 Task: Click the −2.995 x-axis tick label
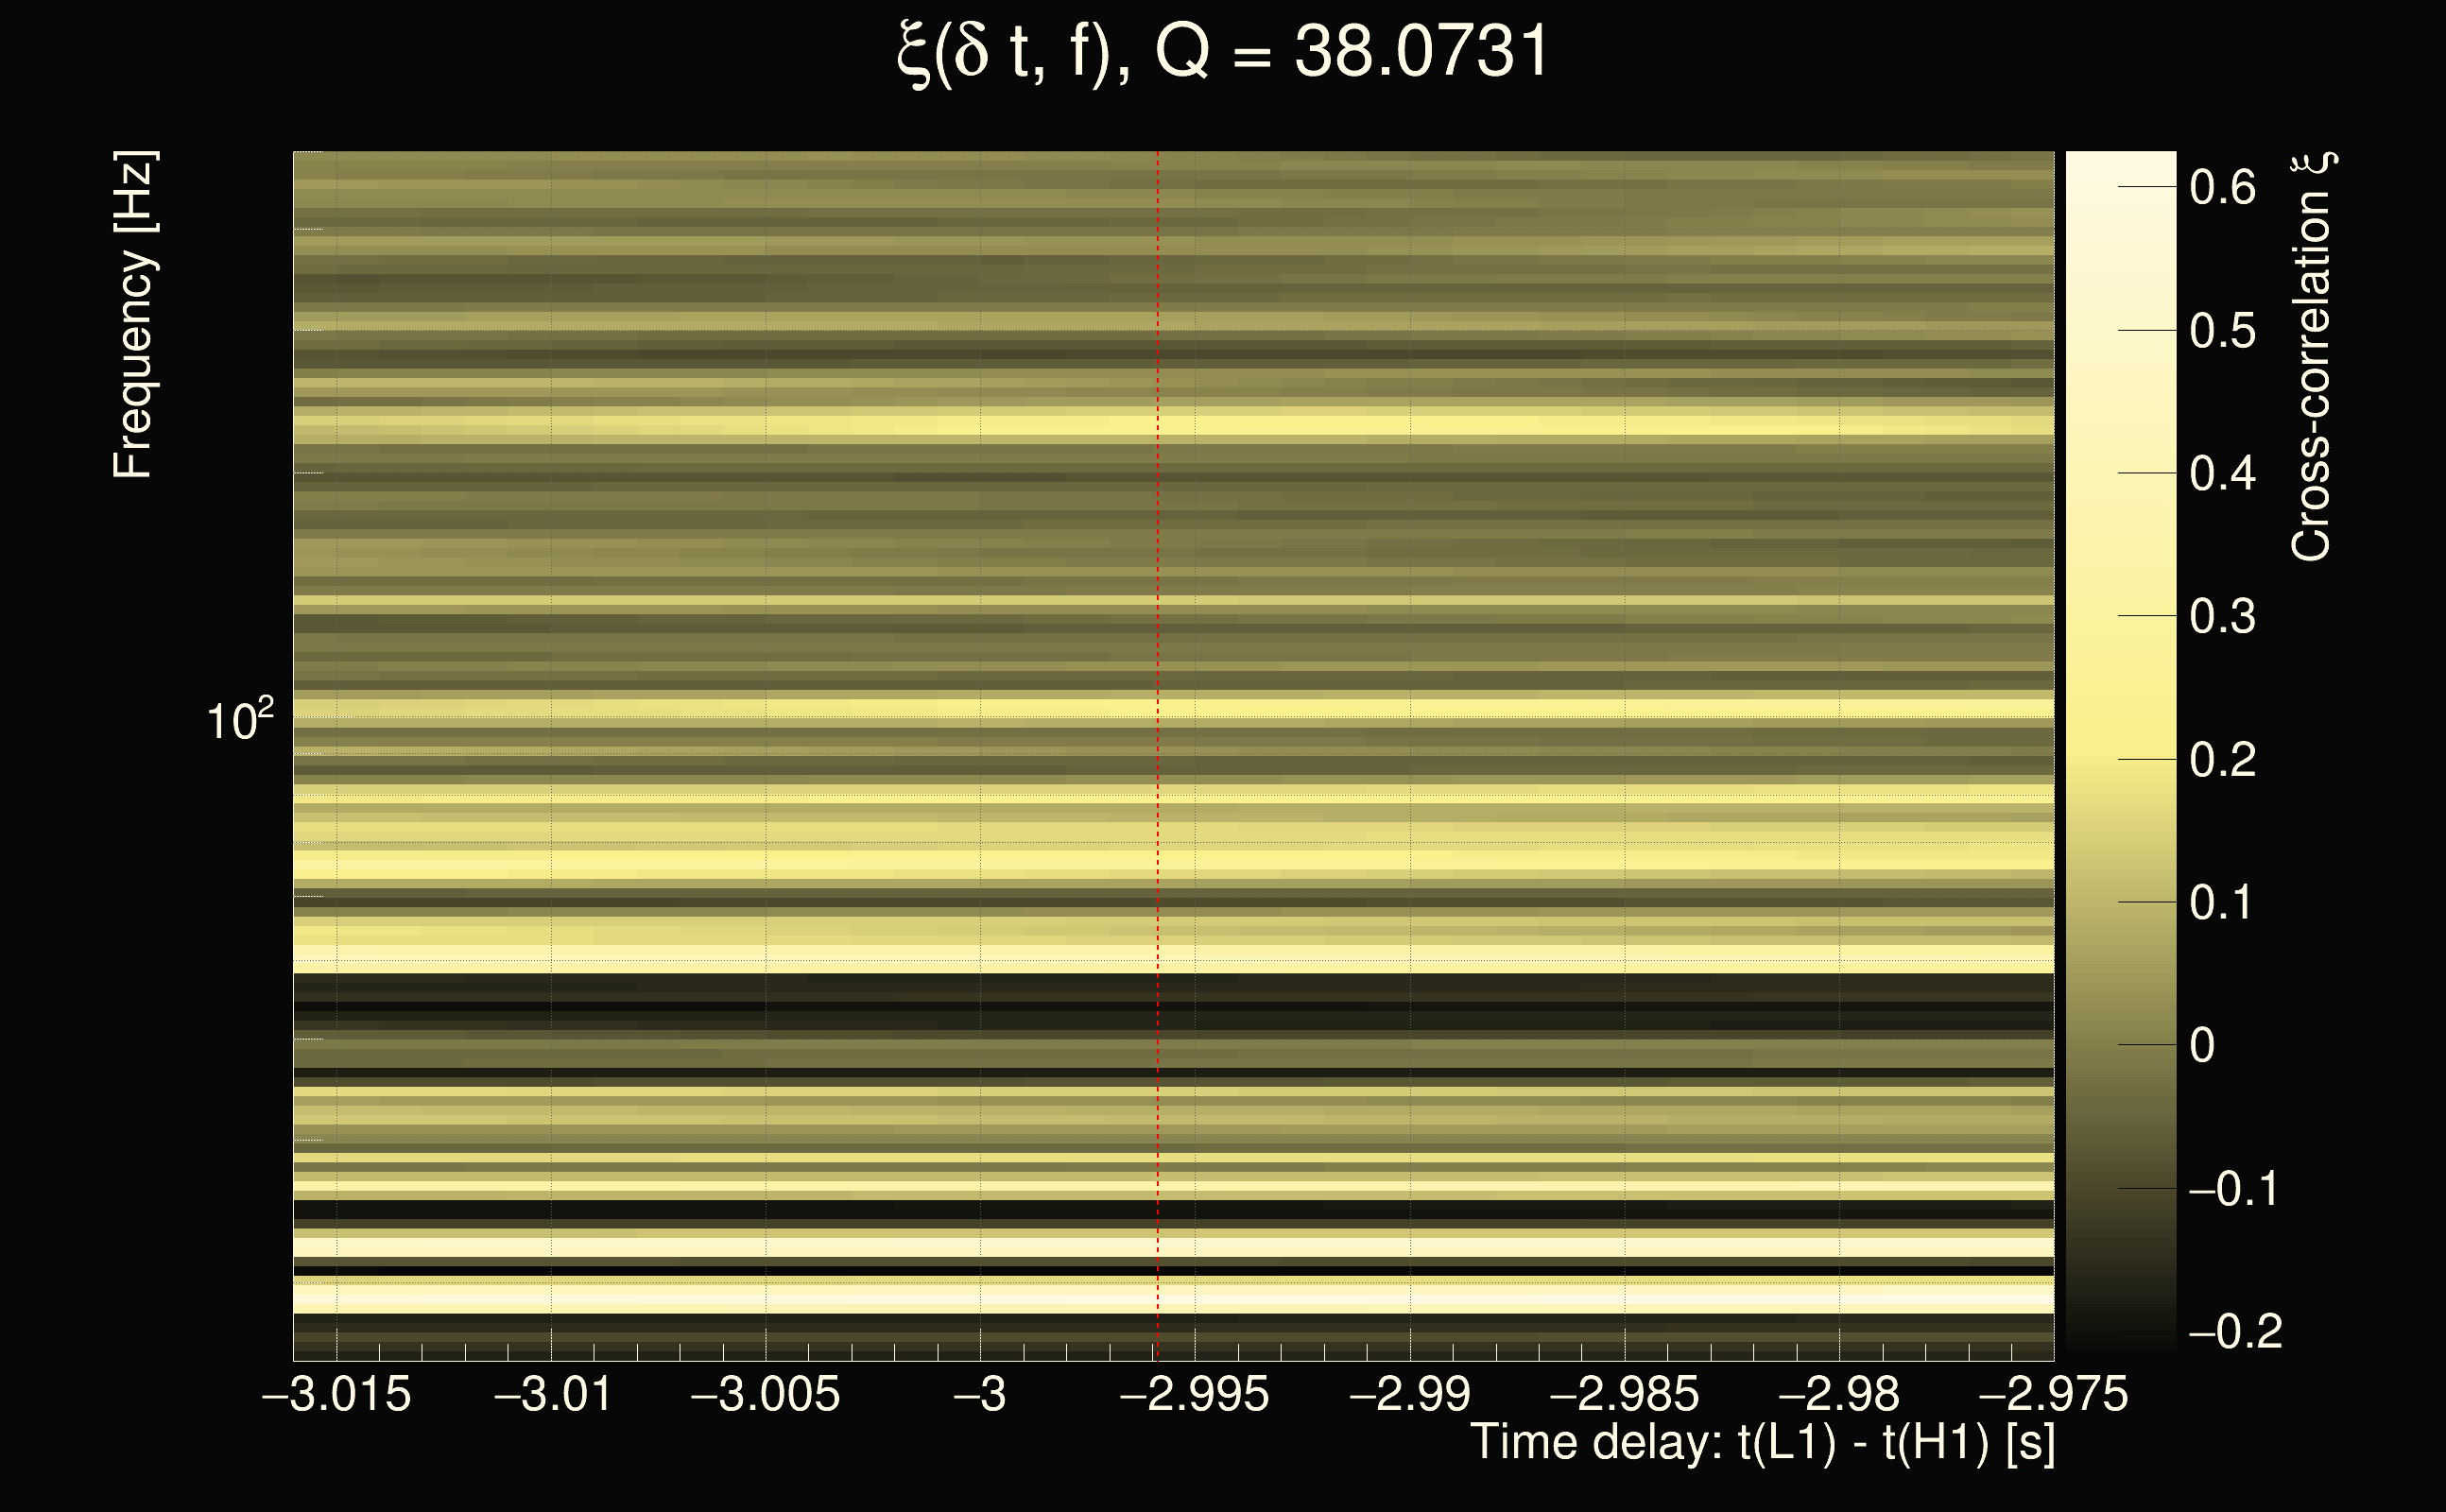click(1195, 1395)
